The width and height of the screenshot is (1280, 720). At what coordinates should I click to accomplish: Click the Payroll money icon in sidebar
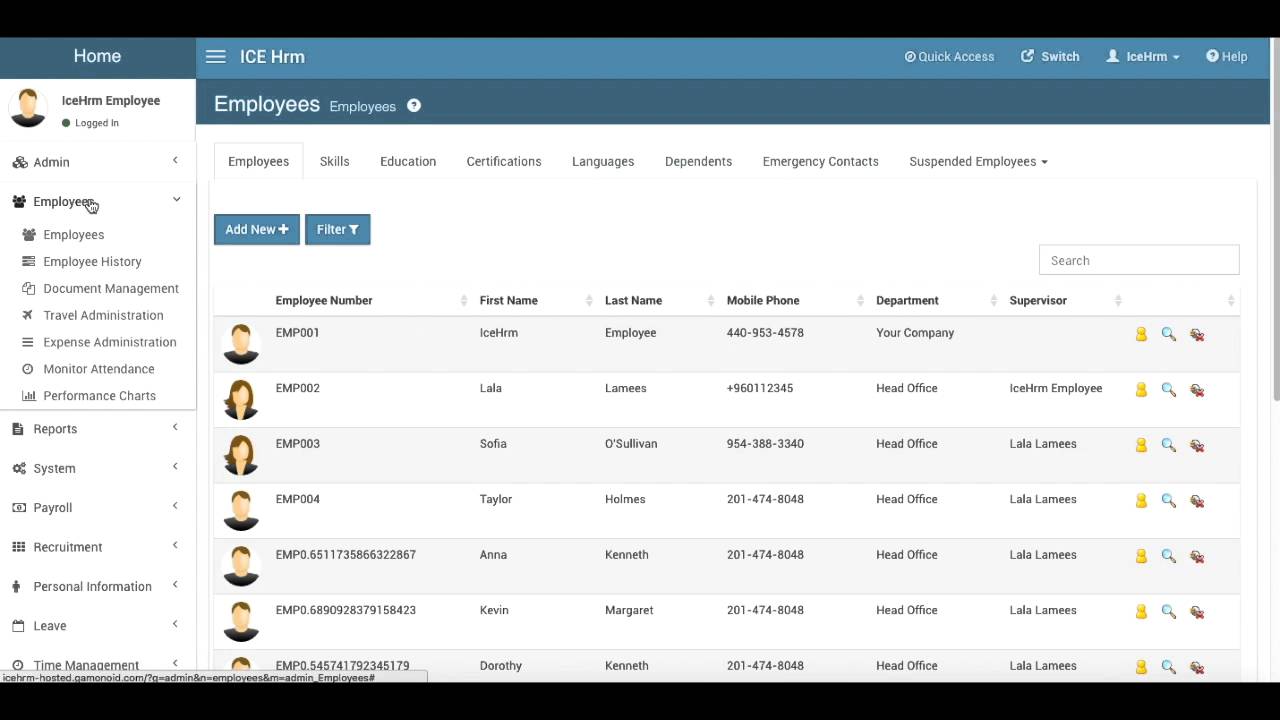[x=19, y=508]
